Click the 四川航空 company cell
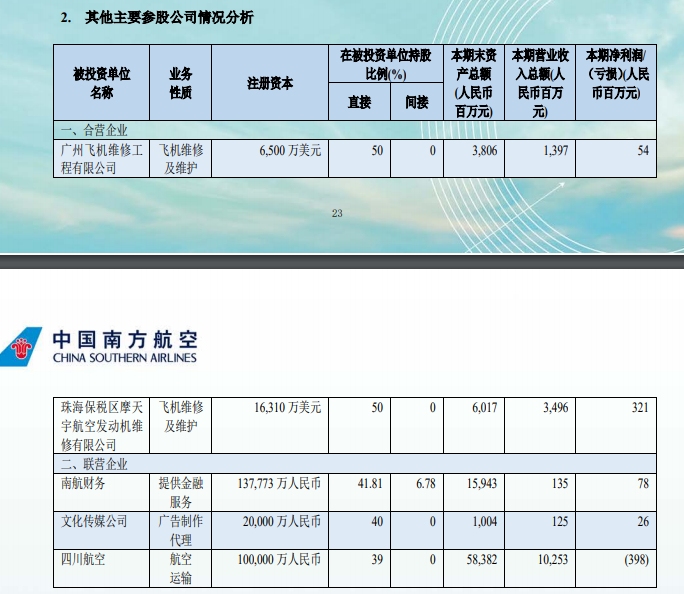The width and height of the screenshot is (684, 594). [102, 568]
